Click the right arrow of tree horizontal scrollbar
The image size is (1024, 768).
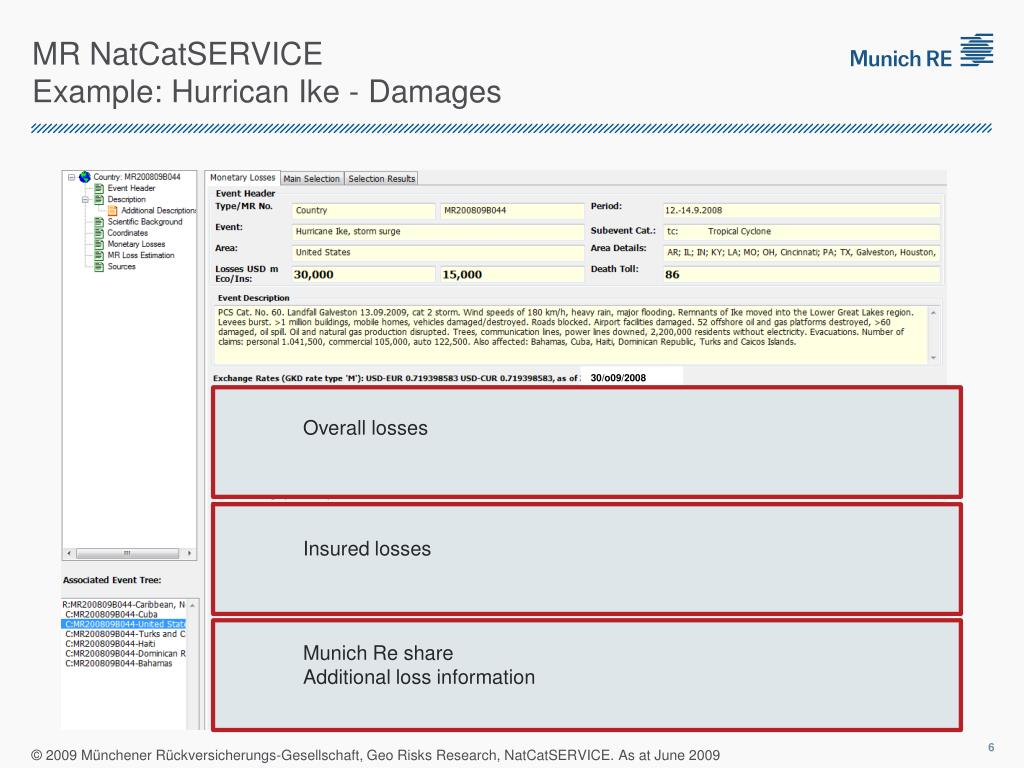click(189, 553)
